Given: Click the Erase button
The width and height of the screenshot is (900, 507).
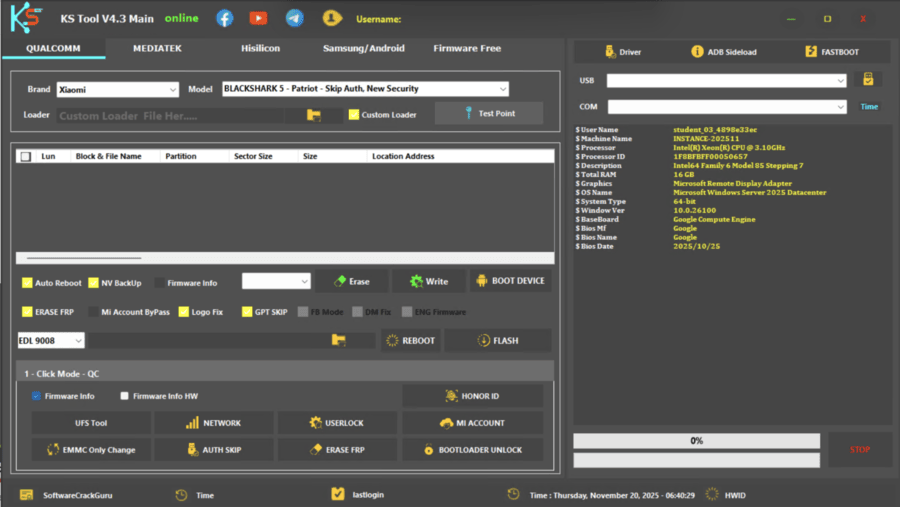Looking at the screenshot, I should pyautogui.click(x=351, y=281).
